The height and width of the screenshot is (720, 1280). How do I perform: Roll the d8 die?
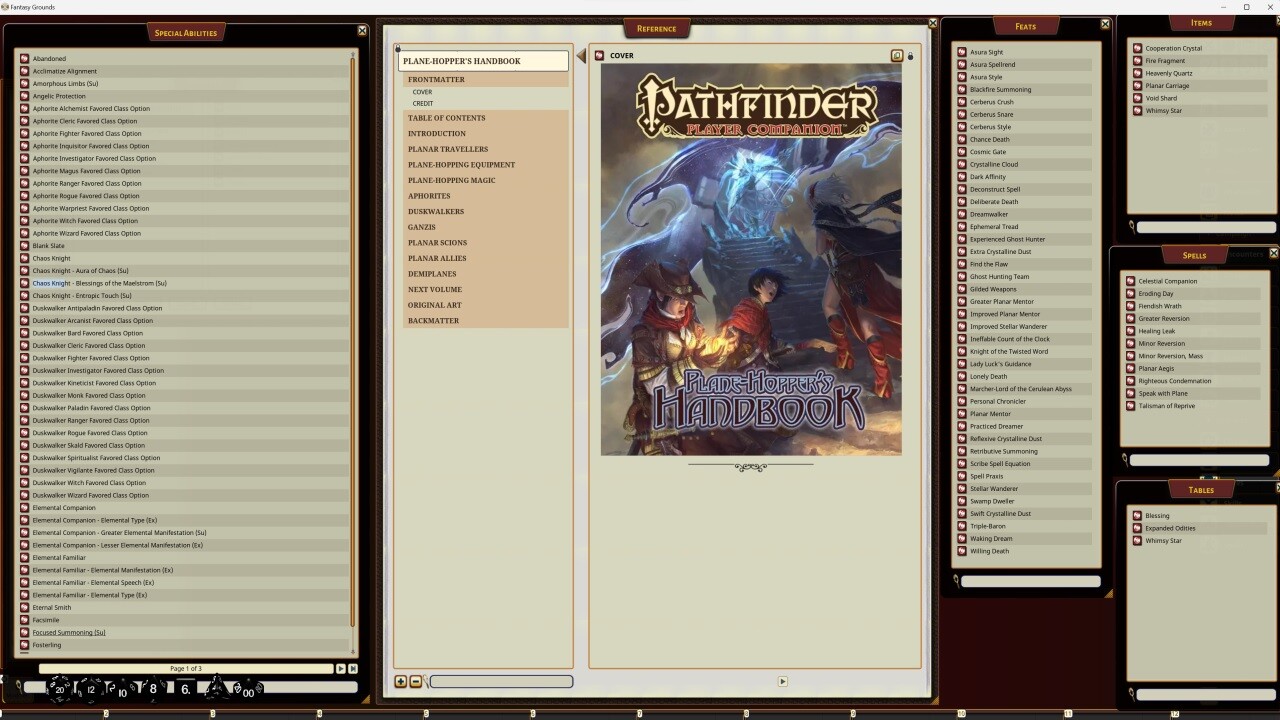coord(152,688)
